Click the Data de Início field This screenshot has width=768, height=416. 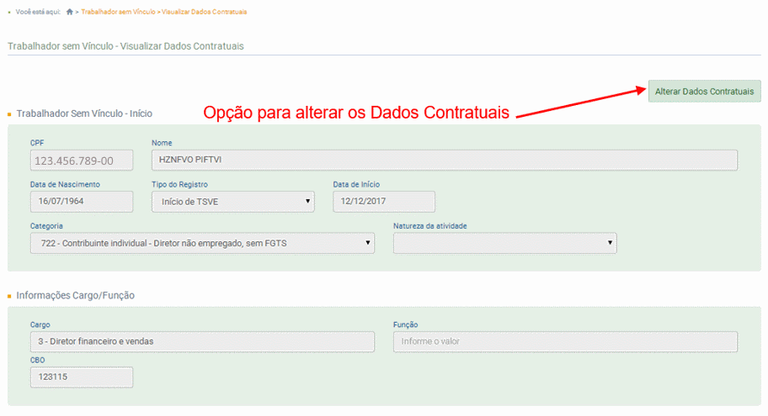[384, 201]
